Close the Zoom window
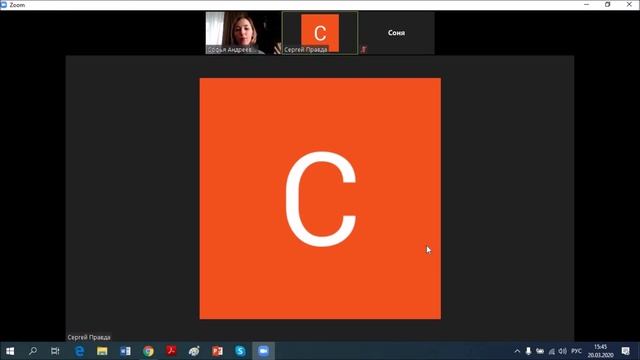This screenshot has width=640, height=360. point(629,4)
